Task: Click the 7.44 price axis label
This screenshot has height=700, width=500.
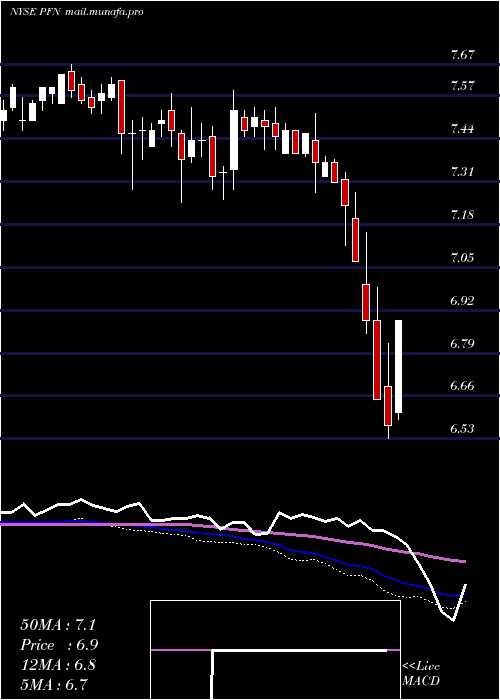Action: pos(462,129)
